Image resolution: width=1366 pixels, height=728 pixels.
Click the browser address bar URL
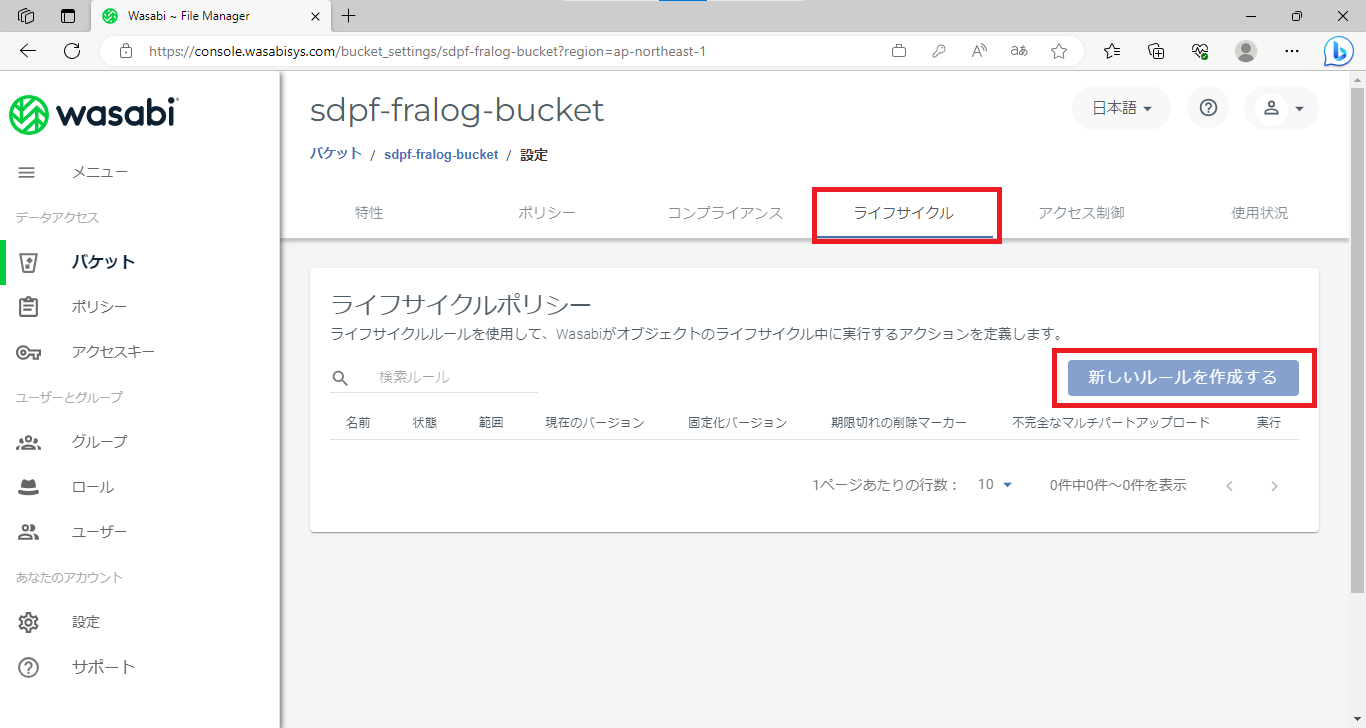pyautogui.click(x=427, y=51)
